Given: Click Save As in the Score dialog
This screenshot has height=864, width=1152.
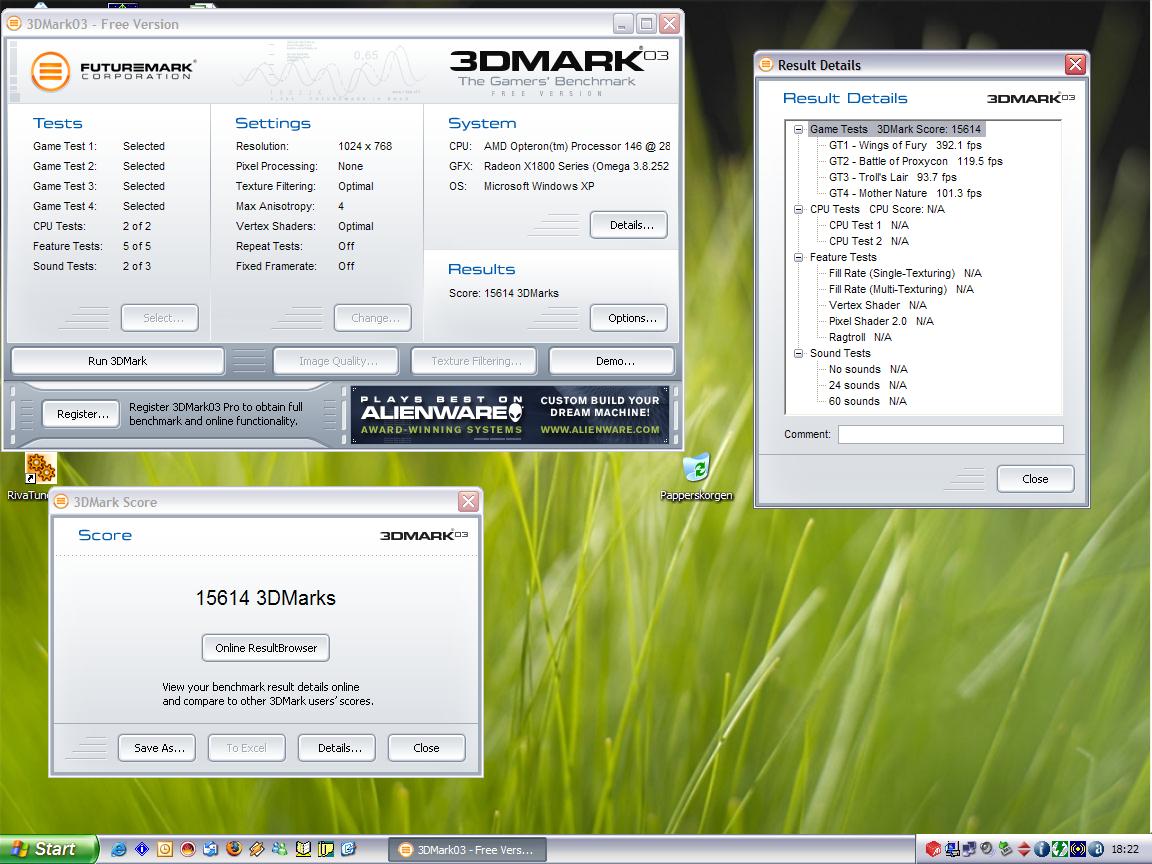Looking at the screenshot, I should coord(157,748).
